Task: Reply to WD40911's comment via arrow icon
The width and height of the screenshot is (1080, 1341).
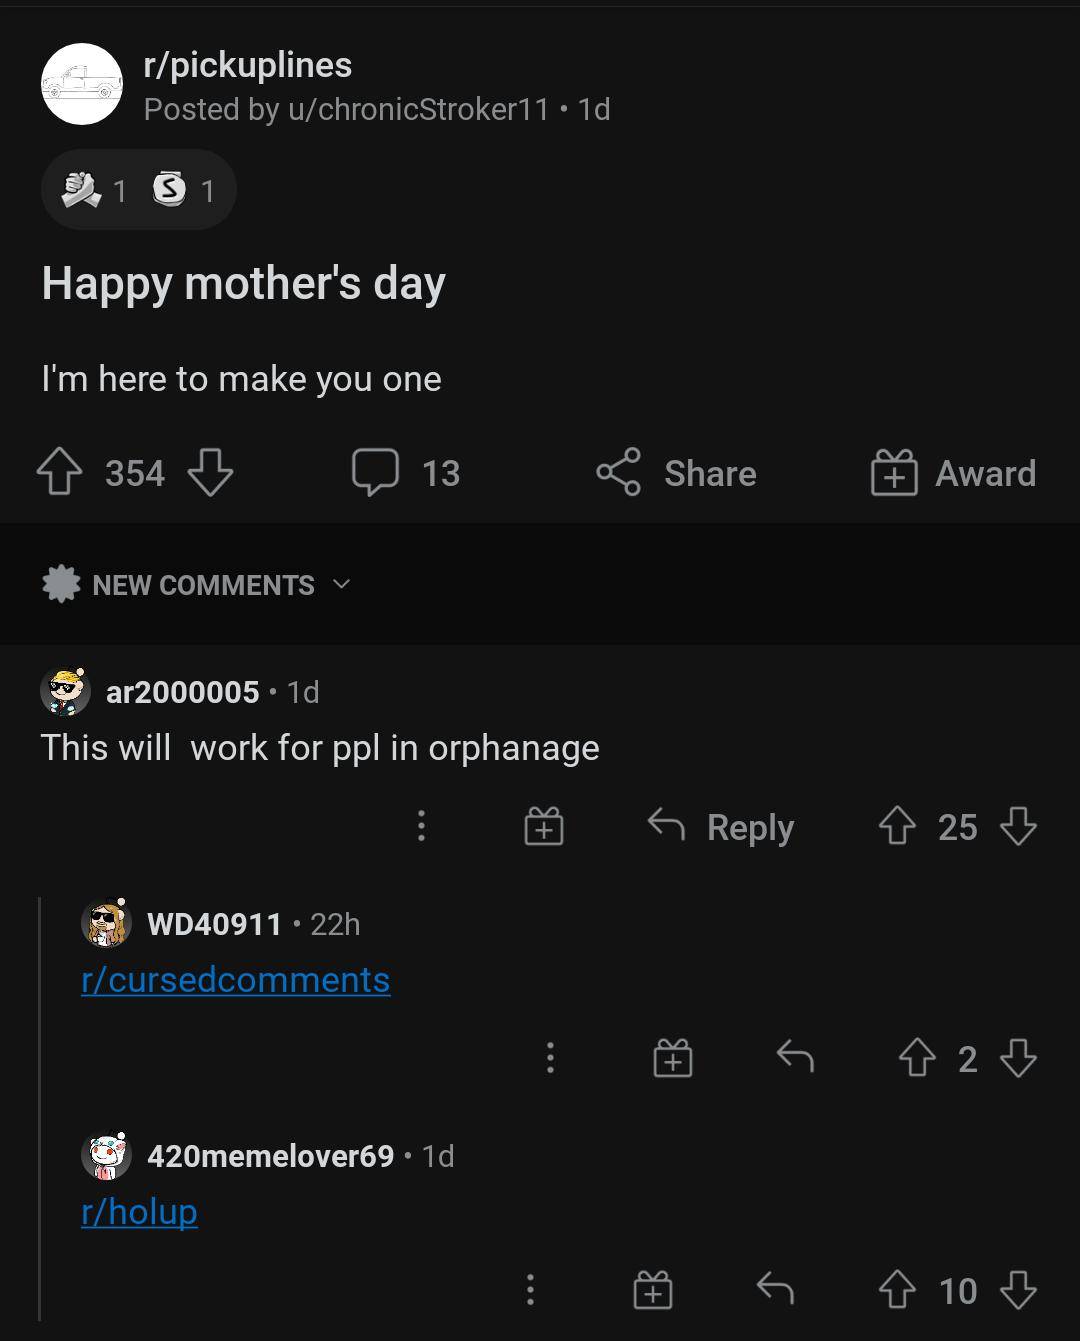Action: 795,1058
